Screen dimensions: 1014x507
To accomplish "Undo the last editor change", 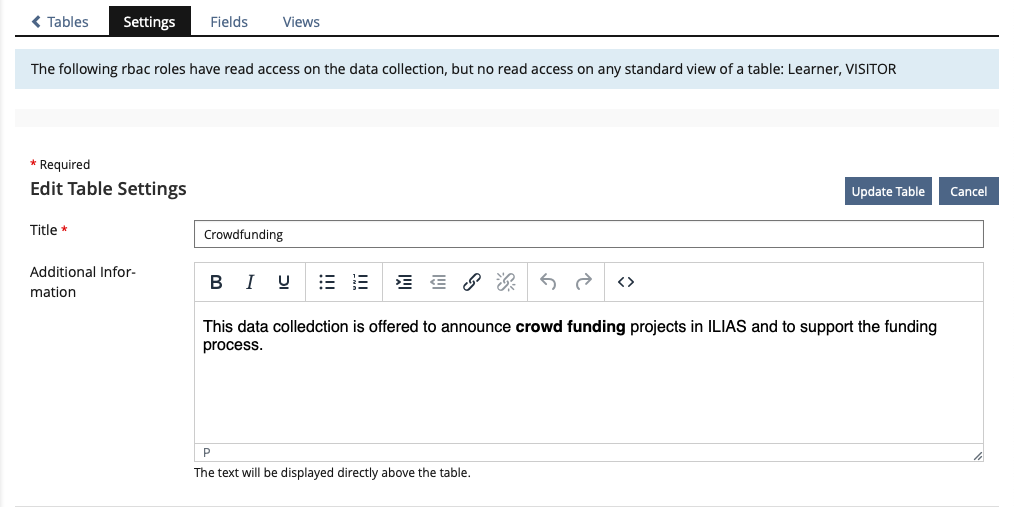I will (x=548, y=283).
